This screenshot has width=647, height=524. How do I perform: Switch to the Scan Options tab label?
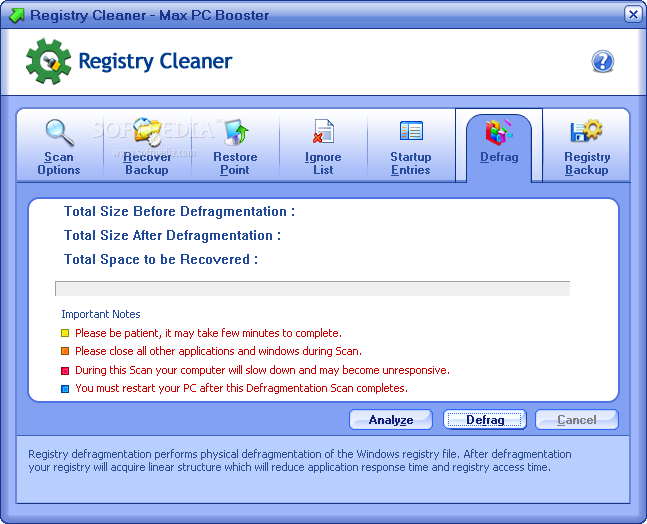(x=59, y=163)
